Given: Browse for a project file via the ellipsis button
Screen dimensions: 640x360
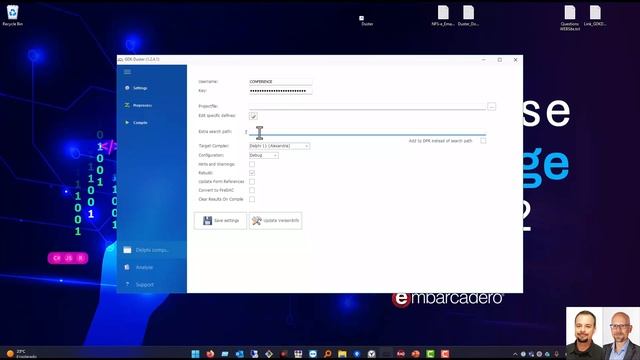Looking at the screenshot, I should pos(491,107).
